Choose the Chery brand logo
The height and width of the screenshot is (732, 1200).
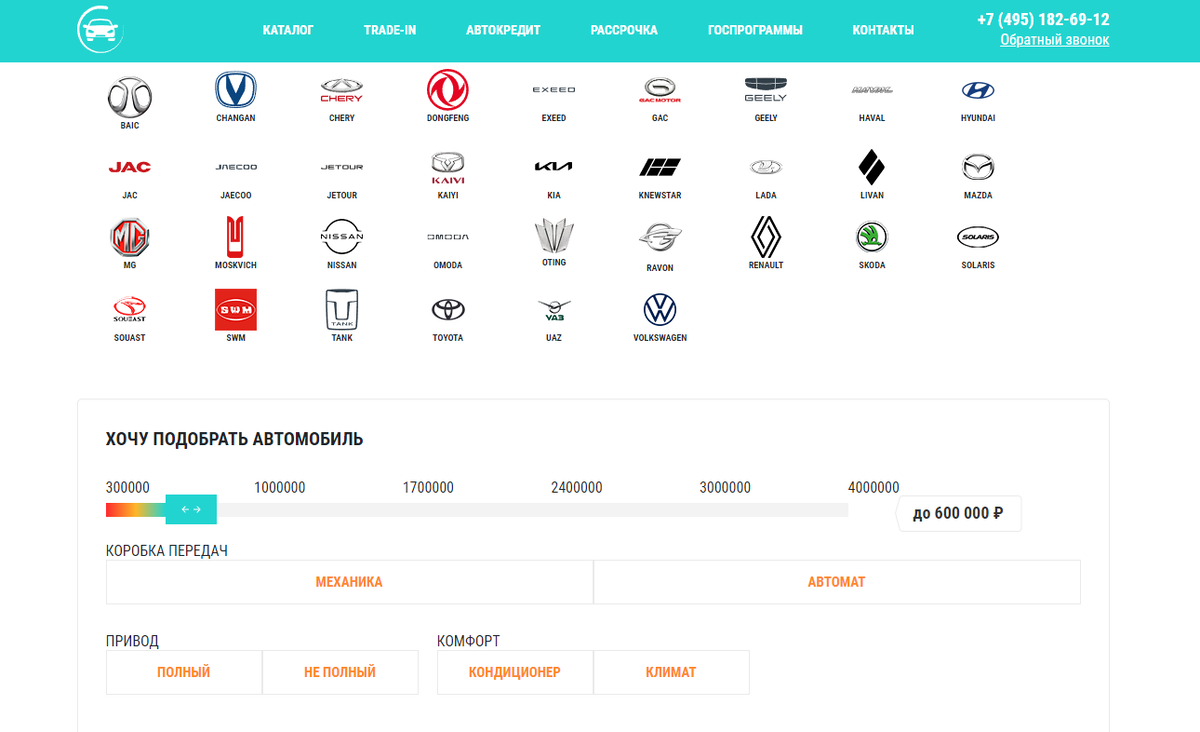point(342,90)
